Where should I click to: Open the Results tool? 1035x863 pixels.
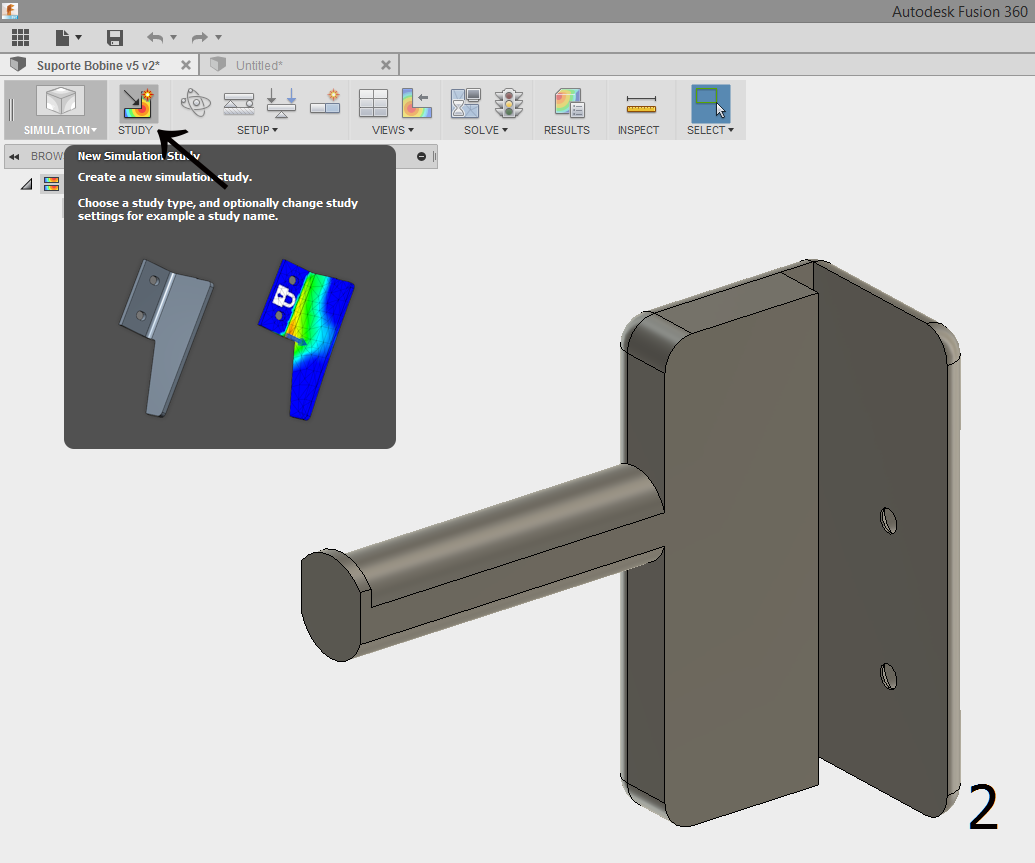click(x=568, y=103)
